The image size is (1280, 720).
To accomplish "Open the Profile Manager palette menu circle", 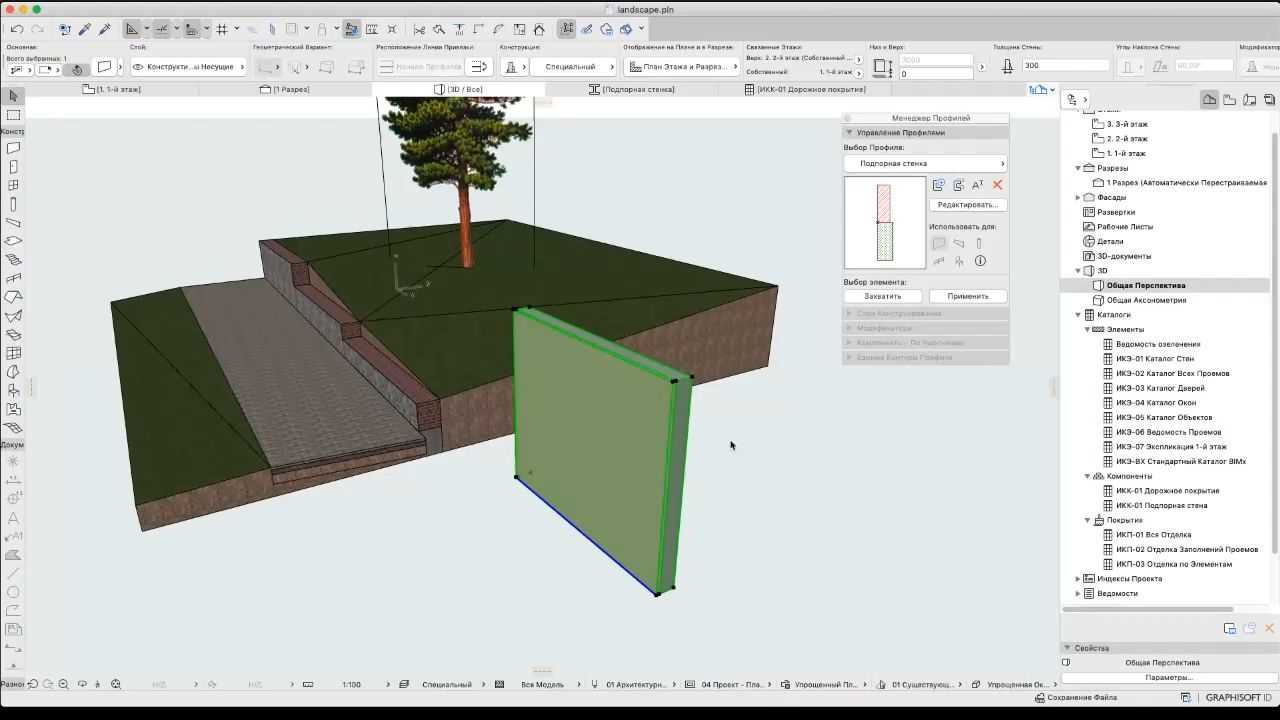I will pos(848,118).
